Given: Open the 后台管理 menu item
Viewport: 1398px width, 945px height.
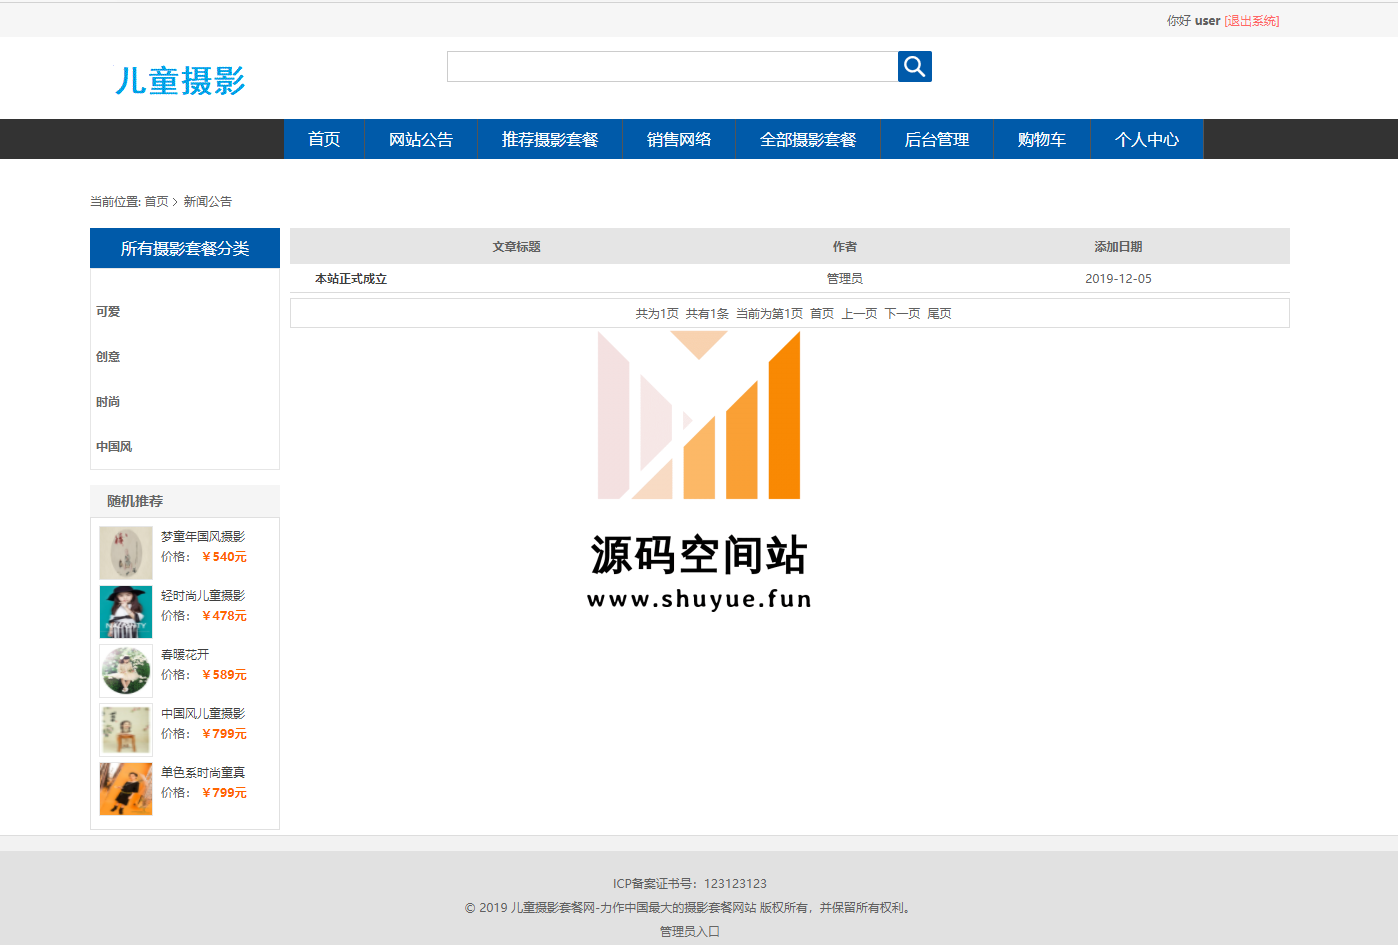Looking at the screenshot, I should (x=937, y=139).
